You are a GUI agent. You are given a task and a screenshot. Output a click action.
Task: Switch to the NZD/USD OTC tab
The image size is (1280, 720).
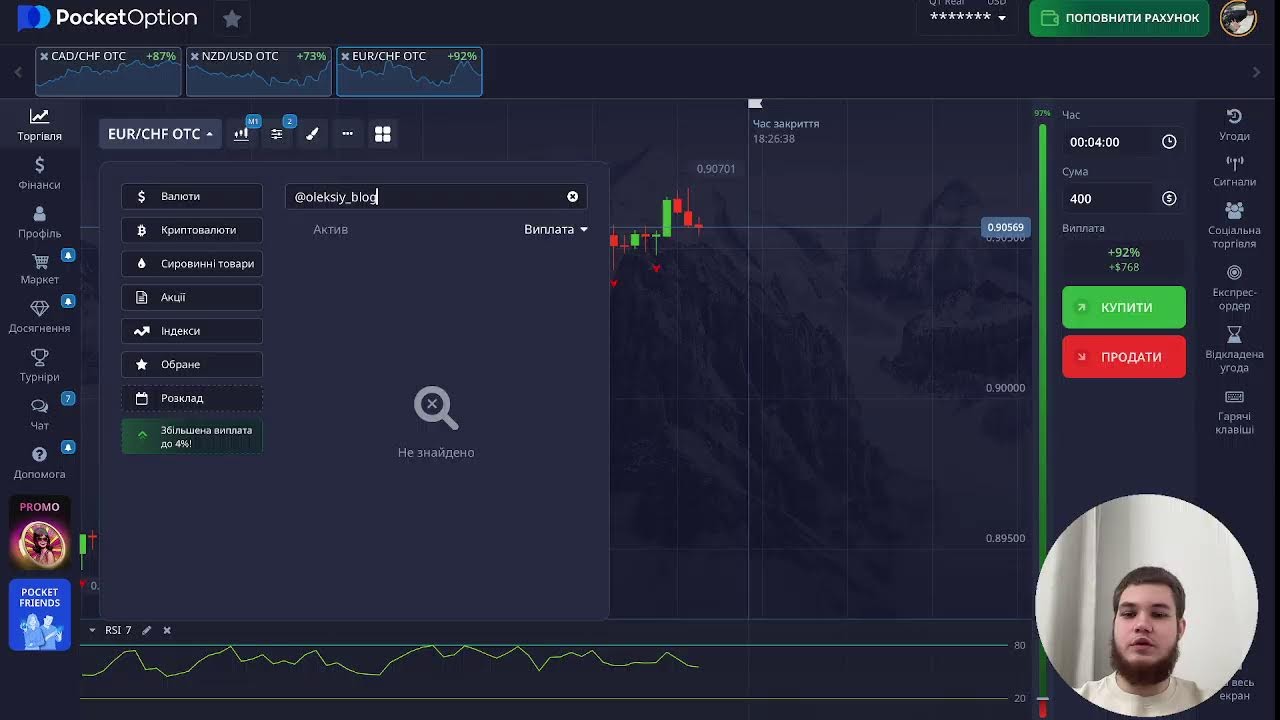coord(258,71)
